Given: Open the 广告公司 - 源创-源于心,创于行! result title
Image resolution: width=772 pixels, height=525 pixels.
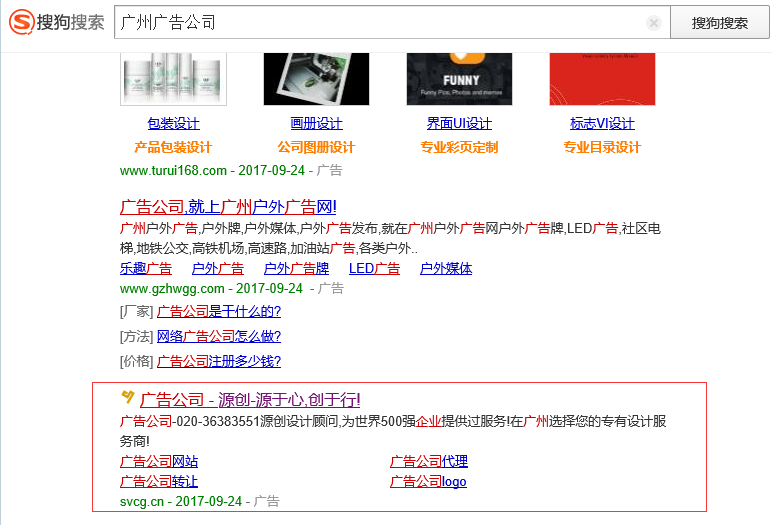Looking at the screenshot, I should coord(250,400).
